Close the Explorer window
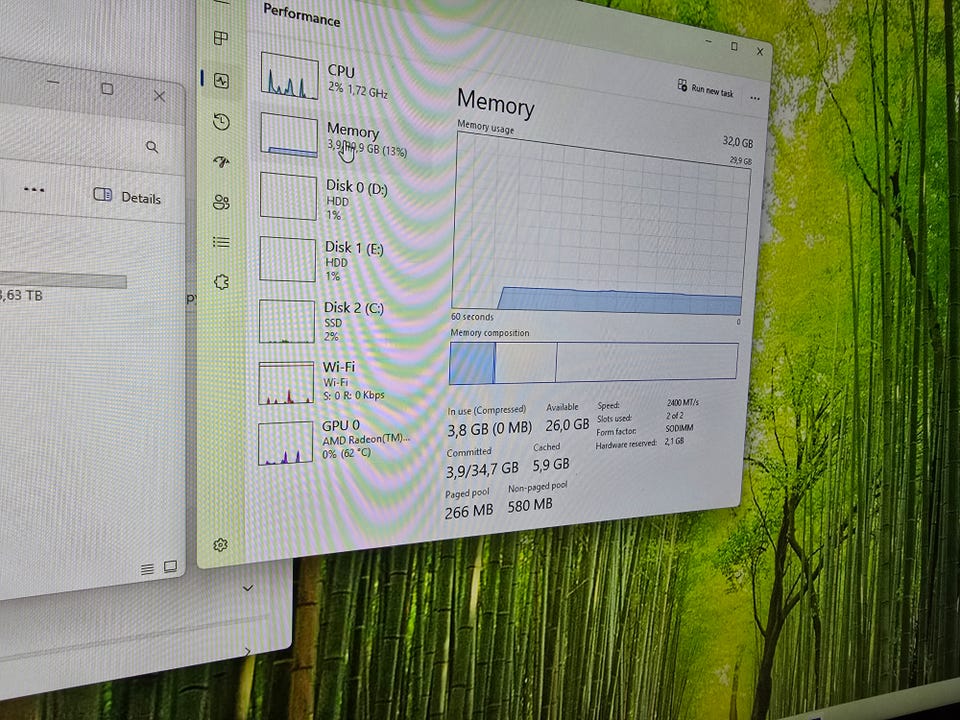Image resolution: width=960 pixels, height=720 pixels. click(159, 96)
